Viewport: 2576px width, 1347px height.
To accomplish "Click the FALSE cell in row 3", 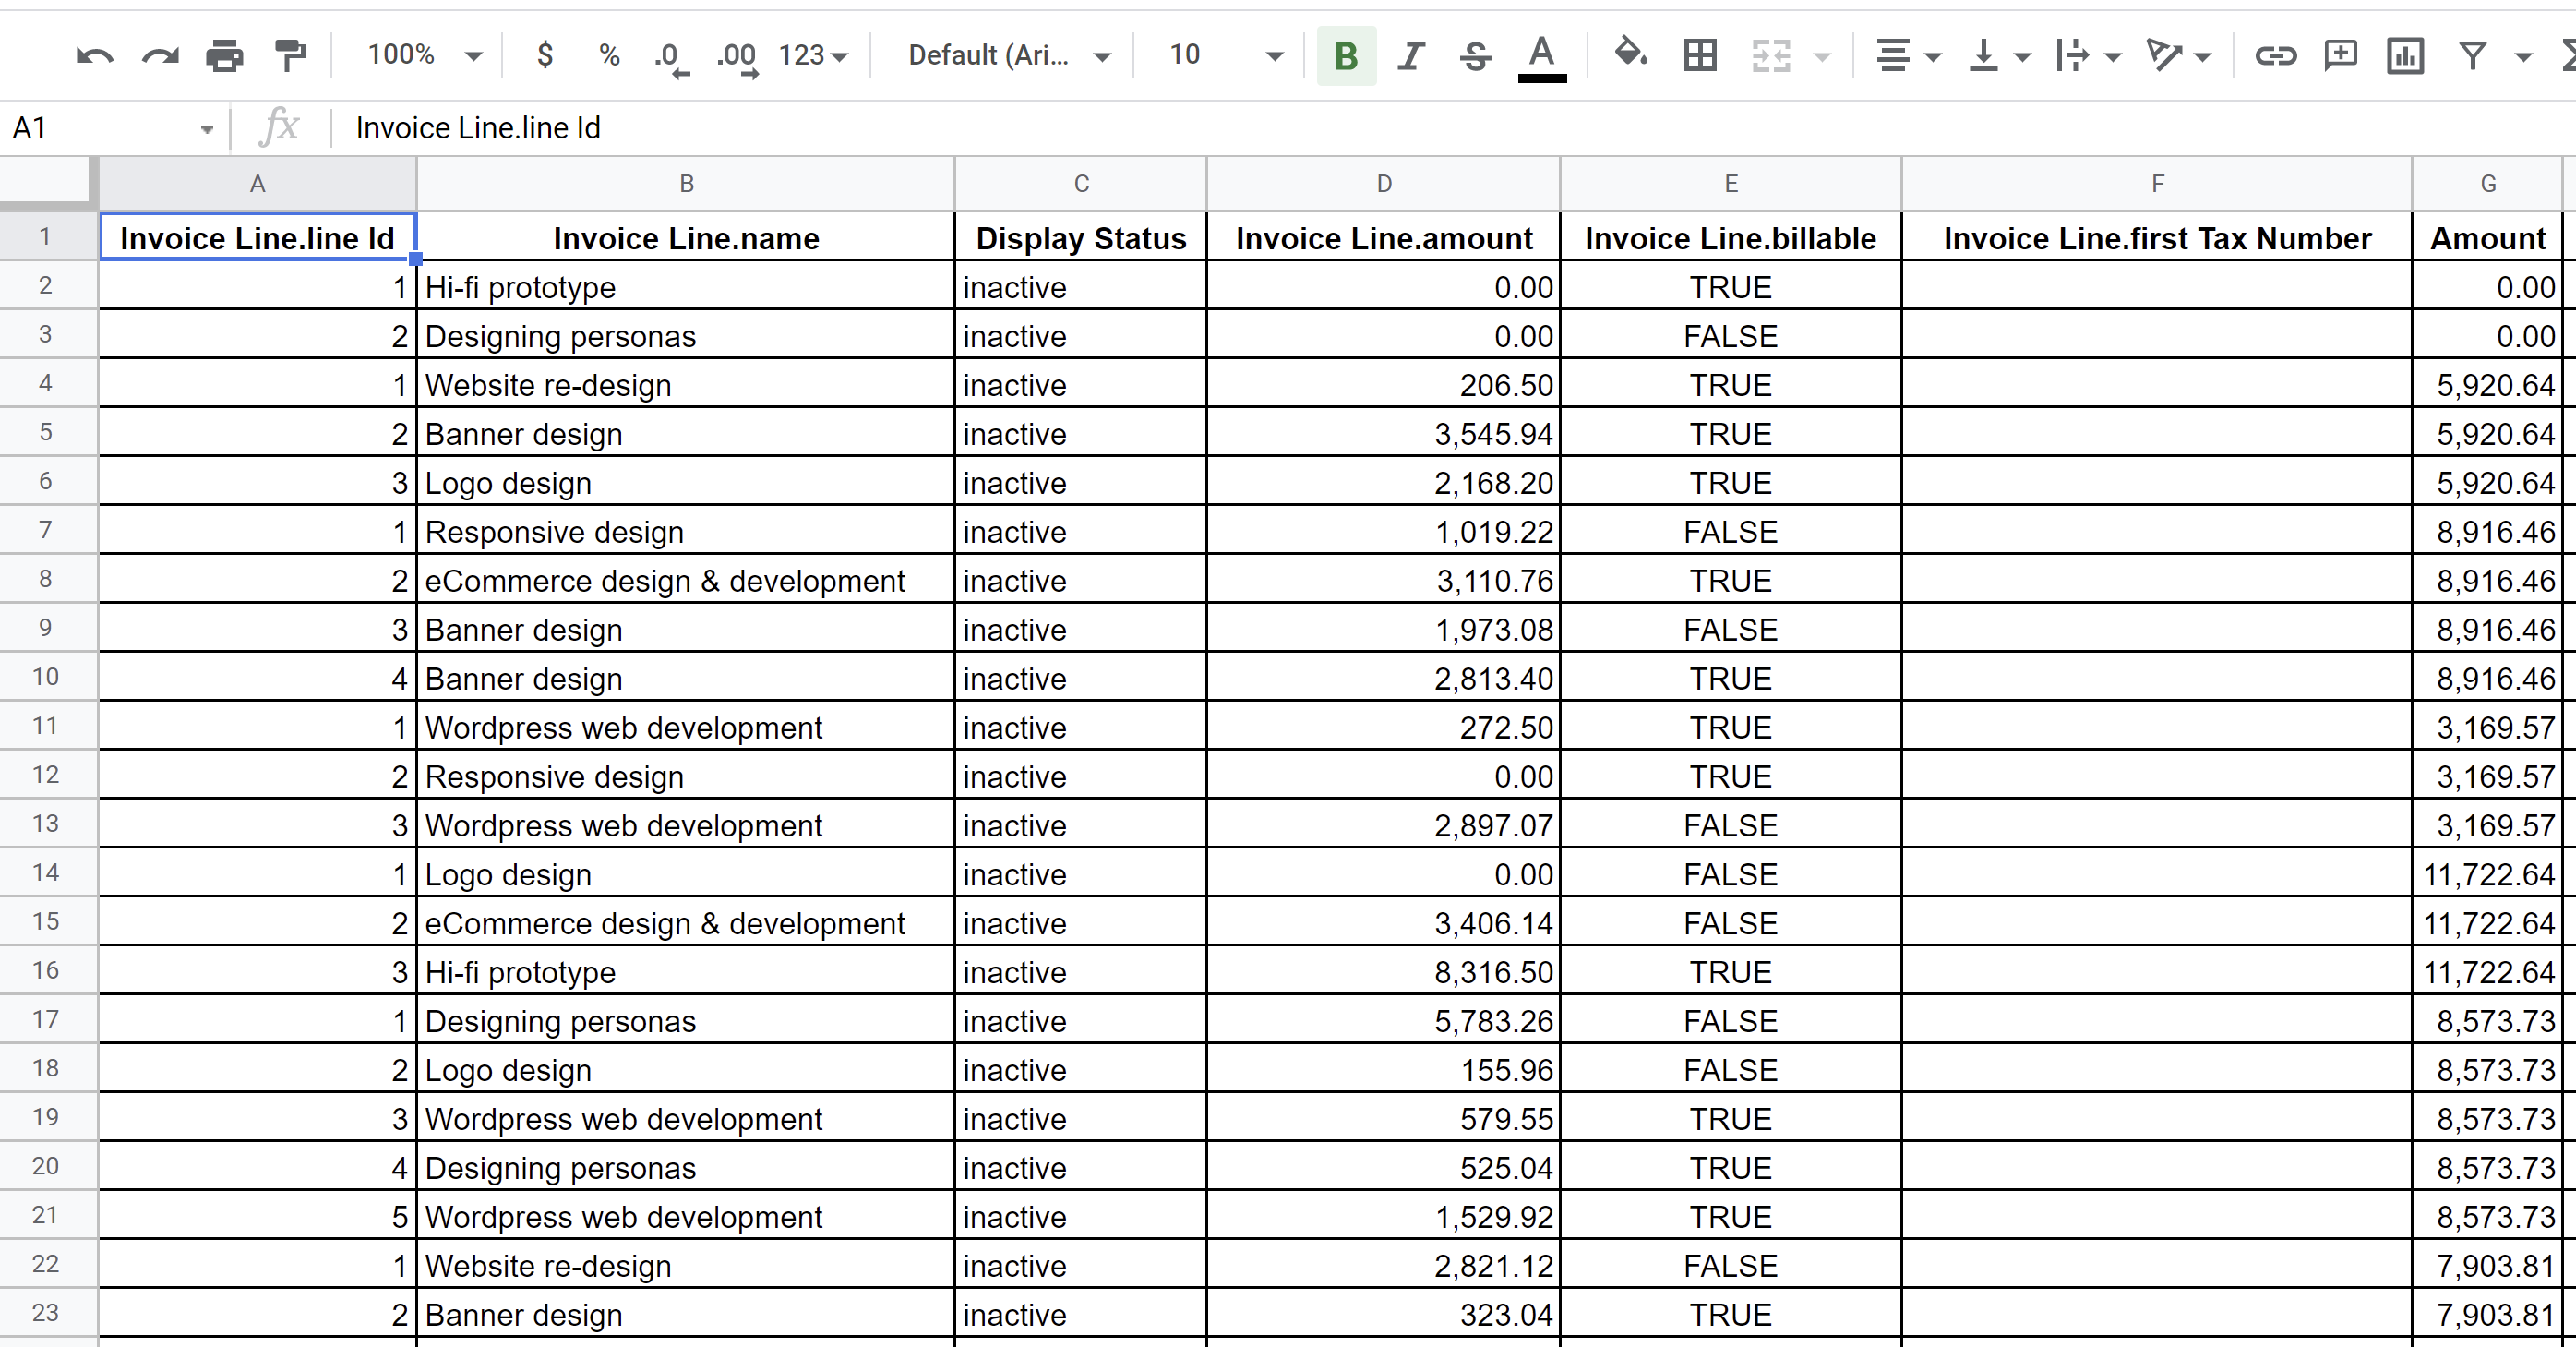I will [1731, 335].
